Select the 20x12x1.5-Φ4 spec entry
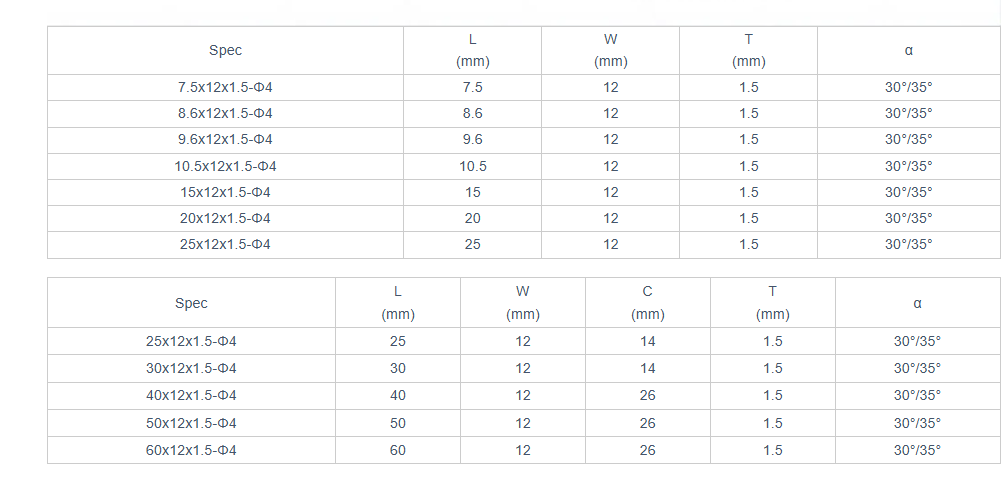This screenshot has height=482, width=1004. (225, 218)
